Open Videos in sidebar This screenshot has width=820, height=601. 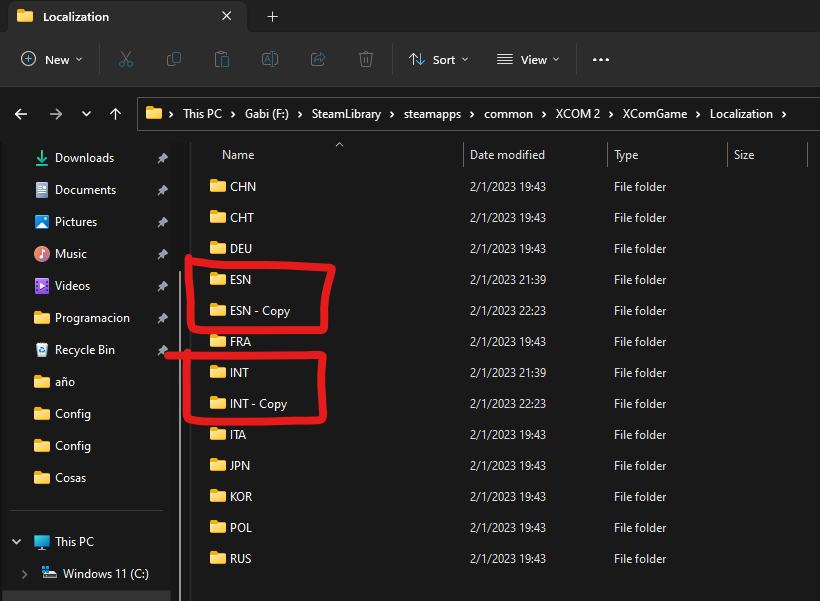pos(72,286)
